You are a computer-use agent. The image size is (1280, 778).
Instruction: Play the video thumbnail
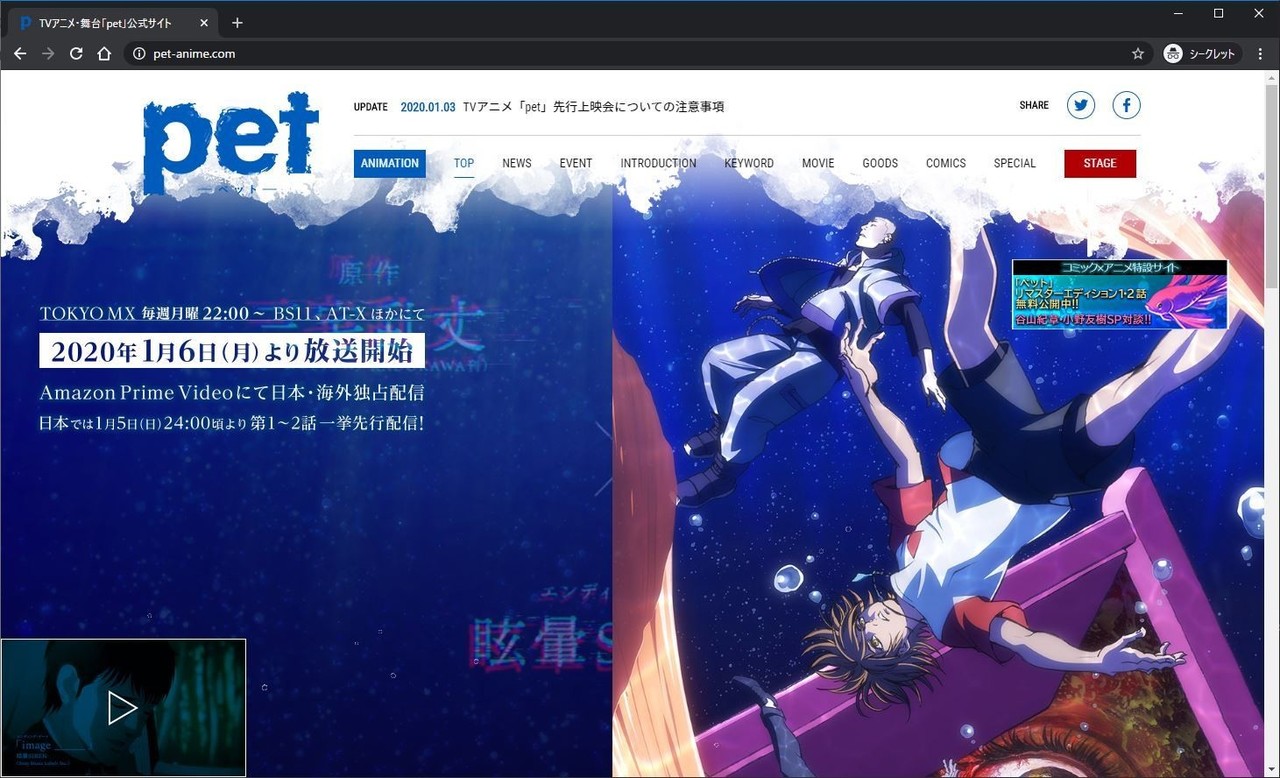[x=123, y=708]
